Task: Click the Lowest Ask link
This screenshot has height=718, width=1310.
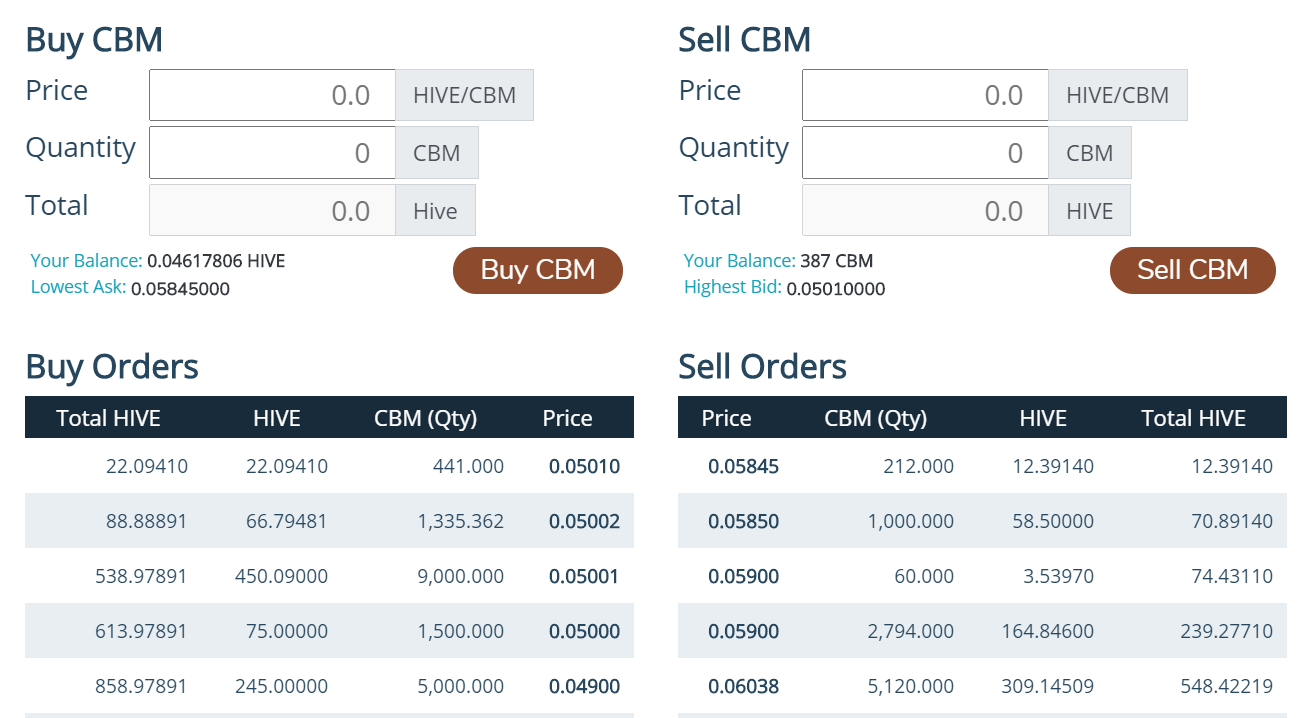Action: click(79, 287)
